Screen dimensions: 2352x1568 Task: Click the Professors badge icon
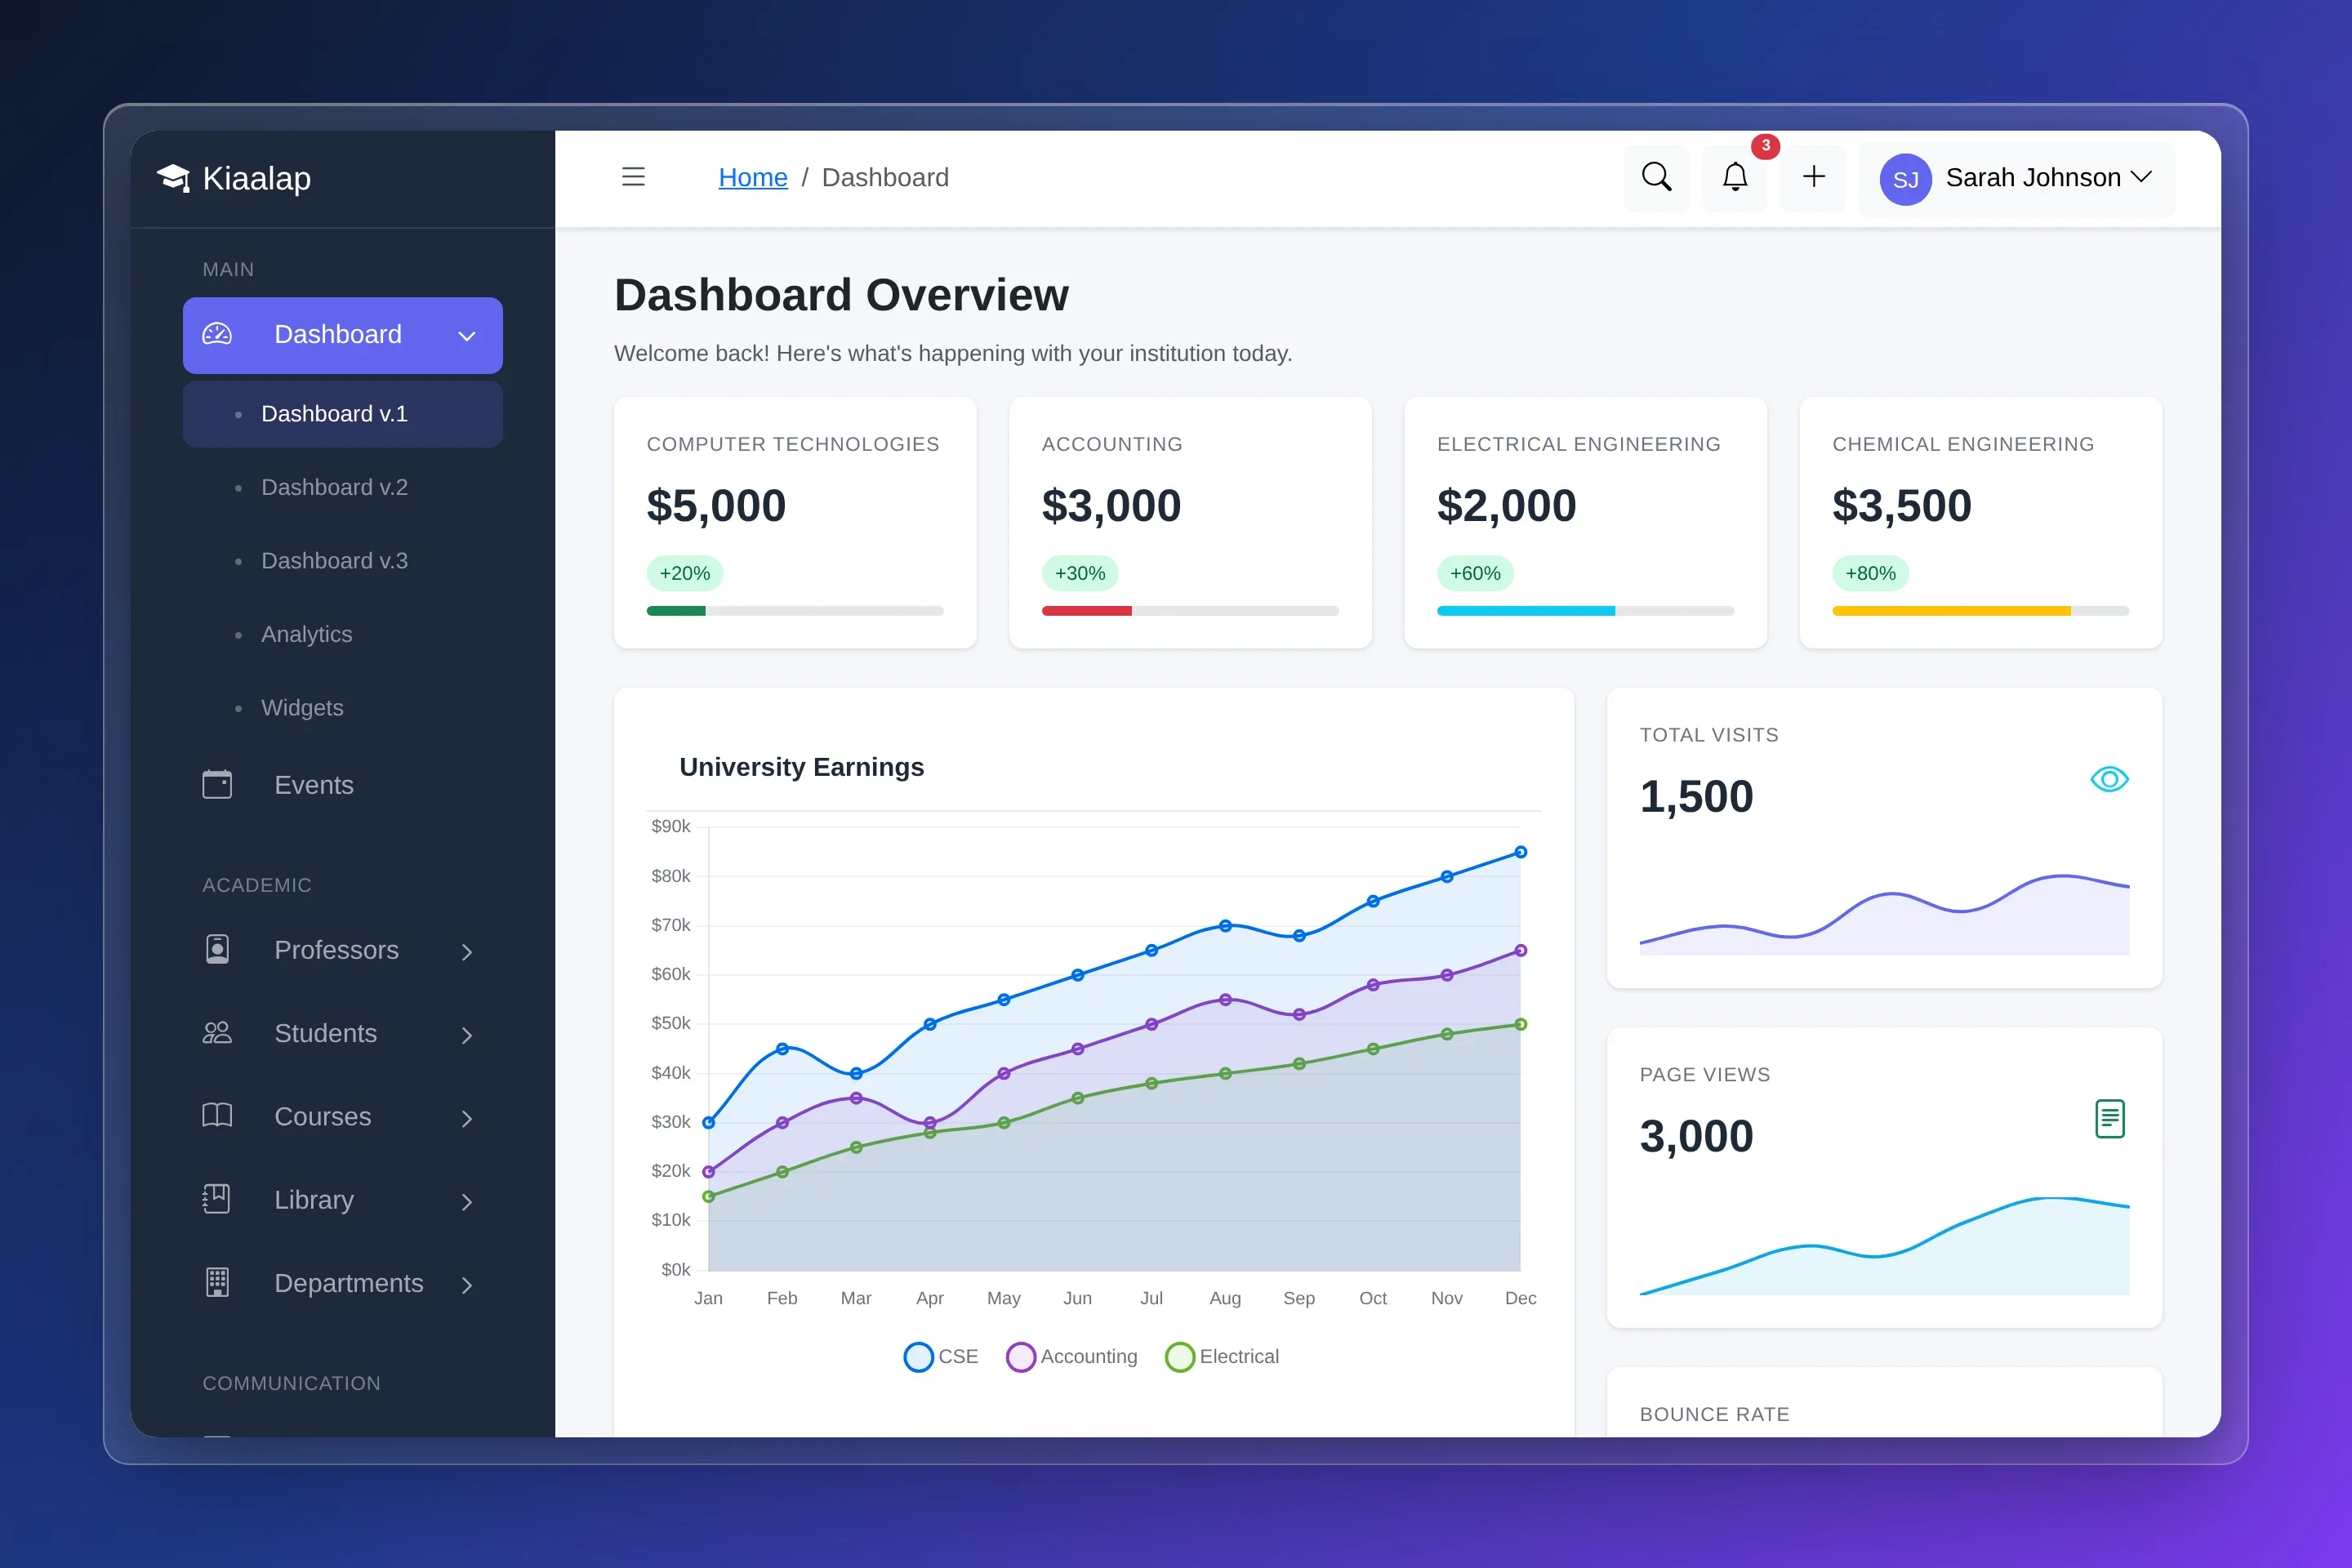pos(217,949)
